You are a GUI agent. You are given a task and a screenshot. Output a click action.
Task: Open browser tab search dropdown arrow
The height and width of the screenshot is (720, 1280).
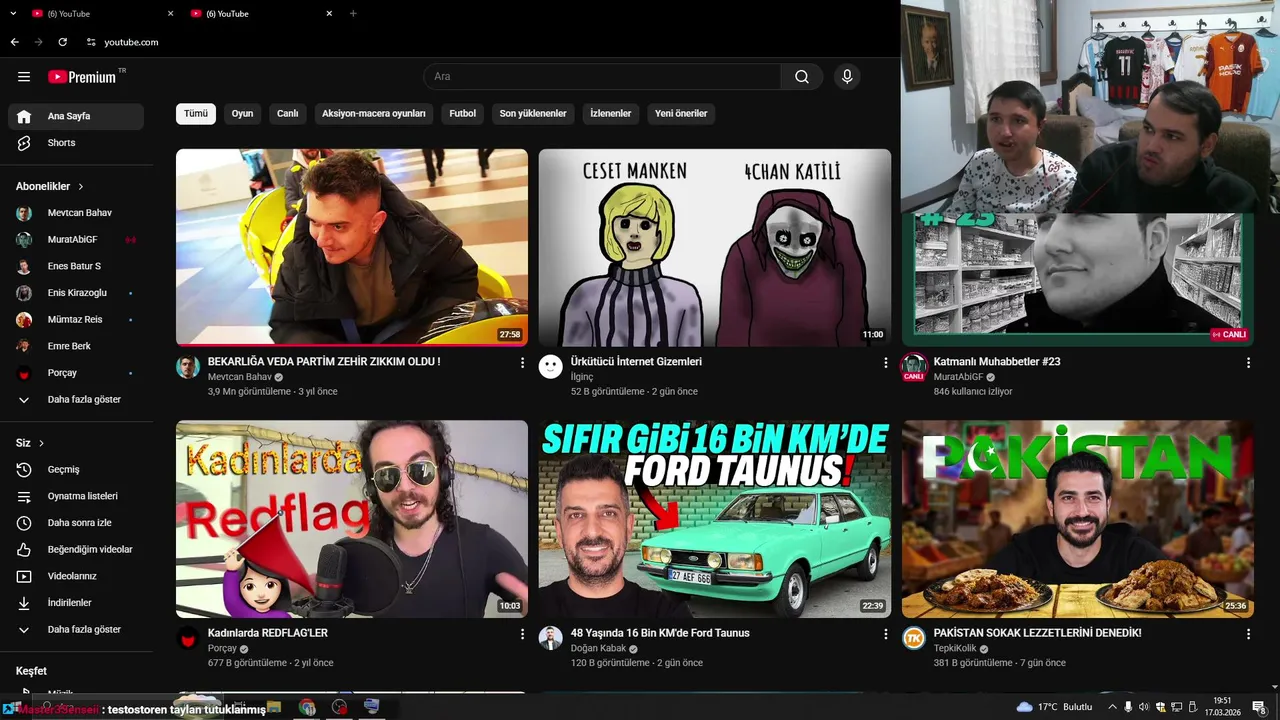pos(13,13)
